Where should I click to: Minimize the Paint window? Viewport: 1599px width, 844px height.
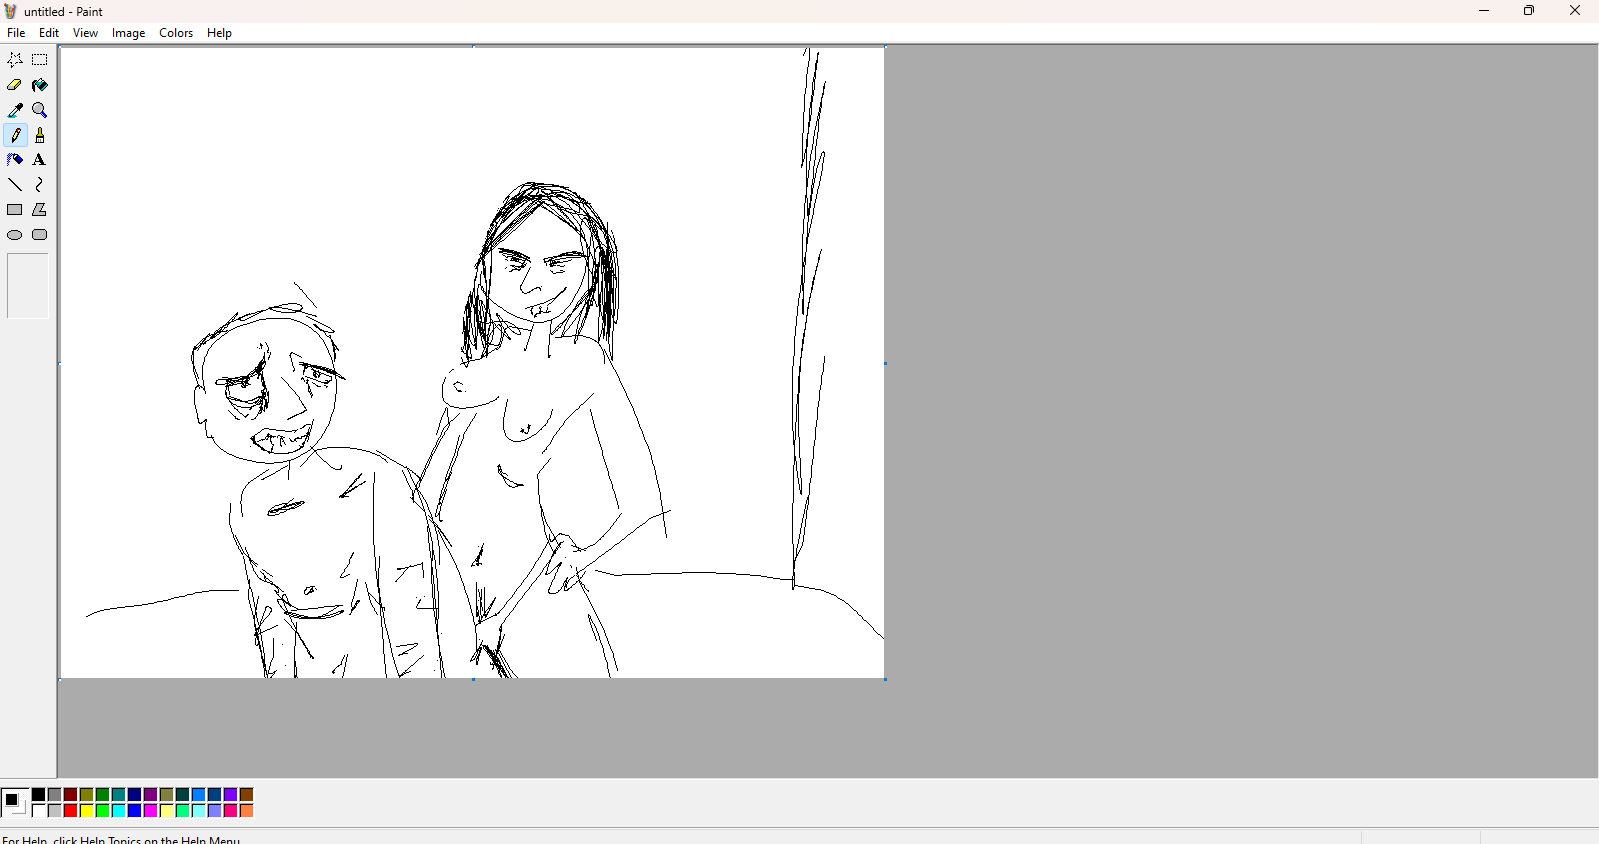coord(1484,11)
